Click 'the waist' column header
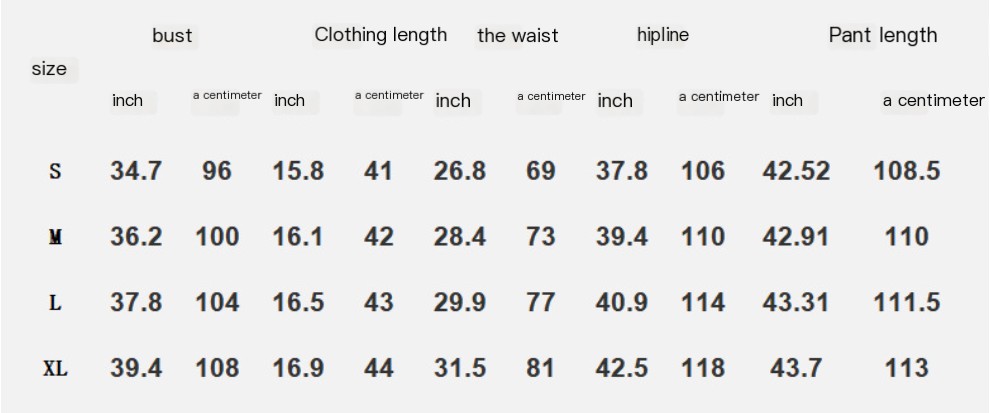 click(518, 35)
